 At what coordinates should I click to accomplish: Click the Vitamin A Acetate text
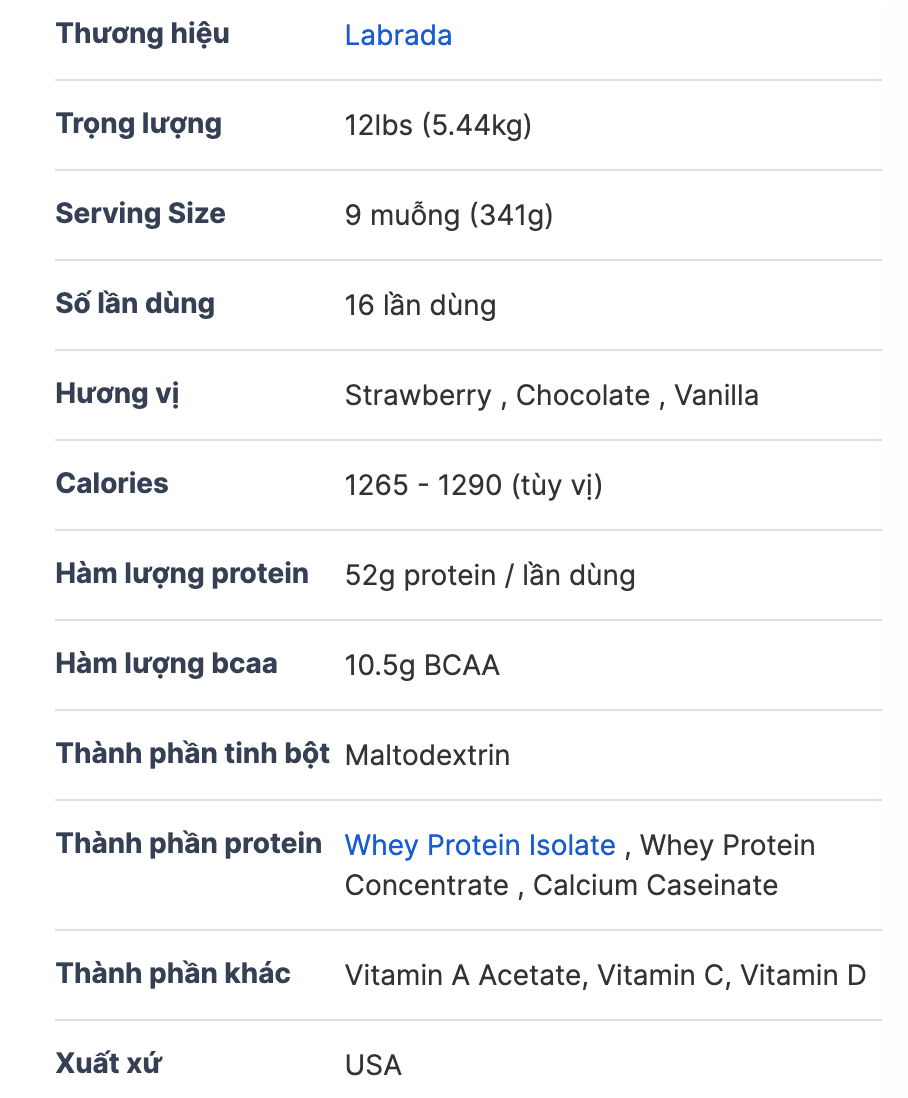462,976
